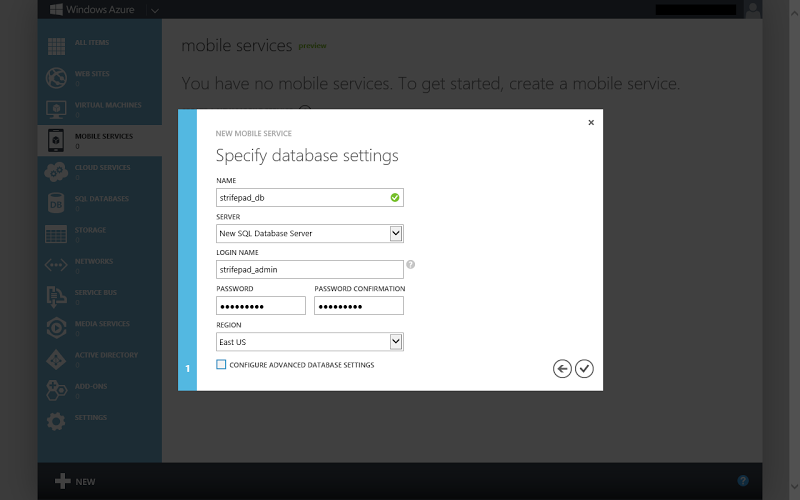Select SQL DATABASES in the sidebar

[x=102, y=198]
